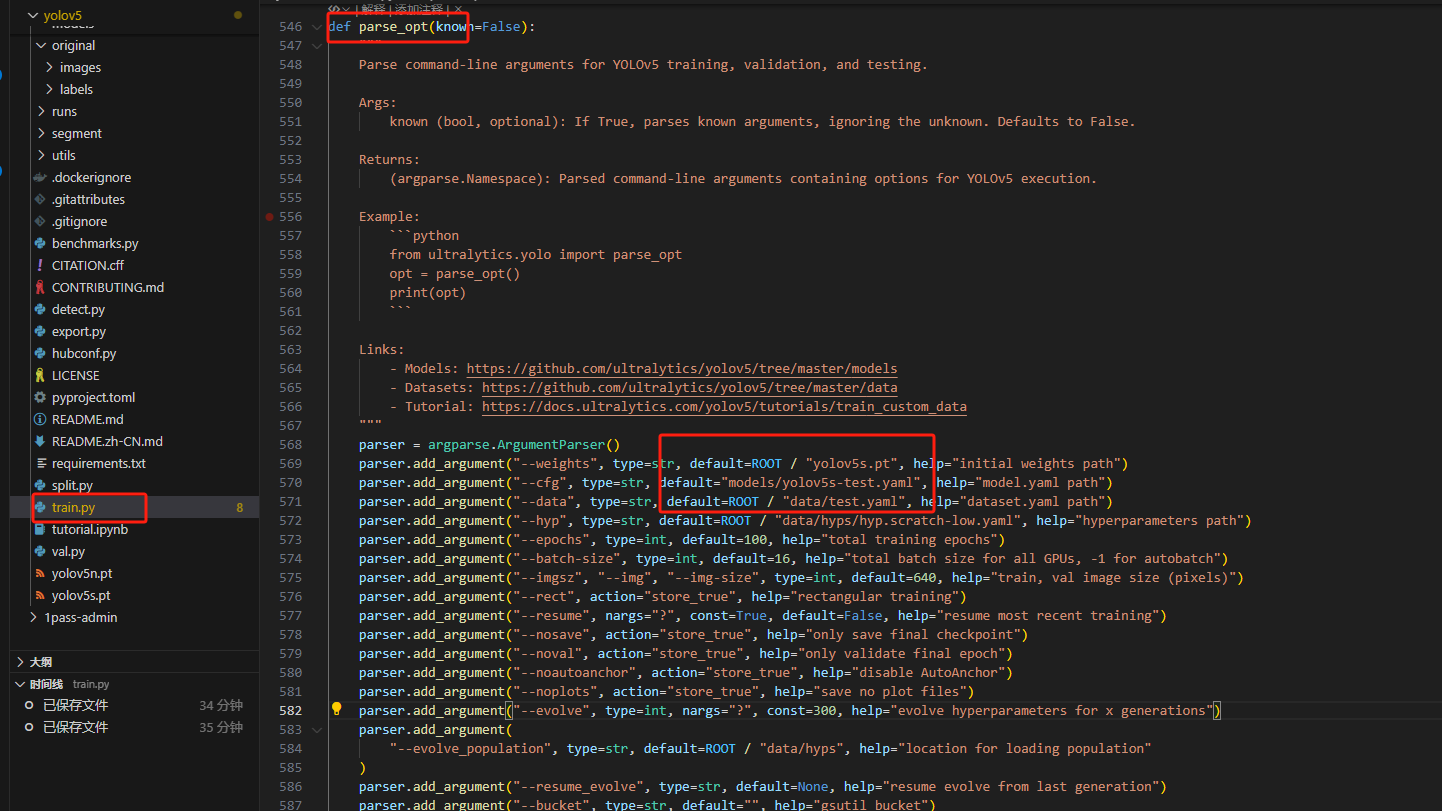Click the lightbulb code action icon on line 582

click(x=337, y=709)
